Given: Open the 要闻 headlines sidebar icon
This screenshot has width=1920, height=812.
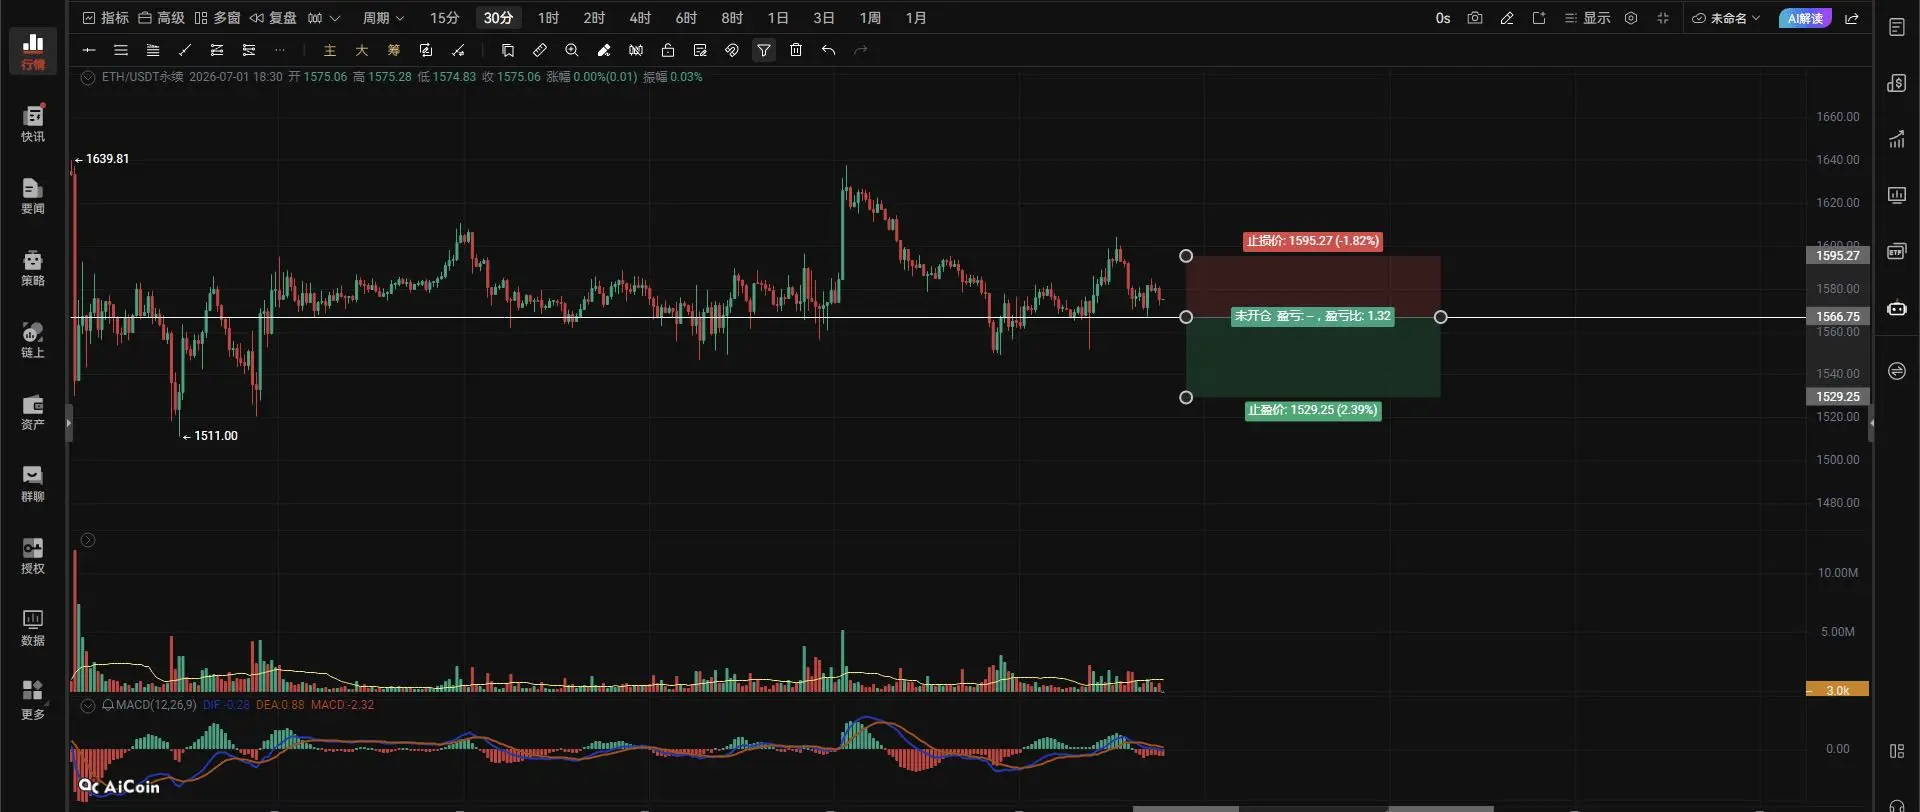Looking at the screenshot, I should pos(33,196).
